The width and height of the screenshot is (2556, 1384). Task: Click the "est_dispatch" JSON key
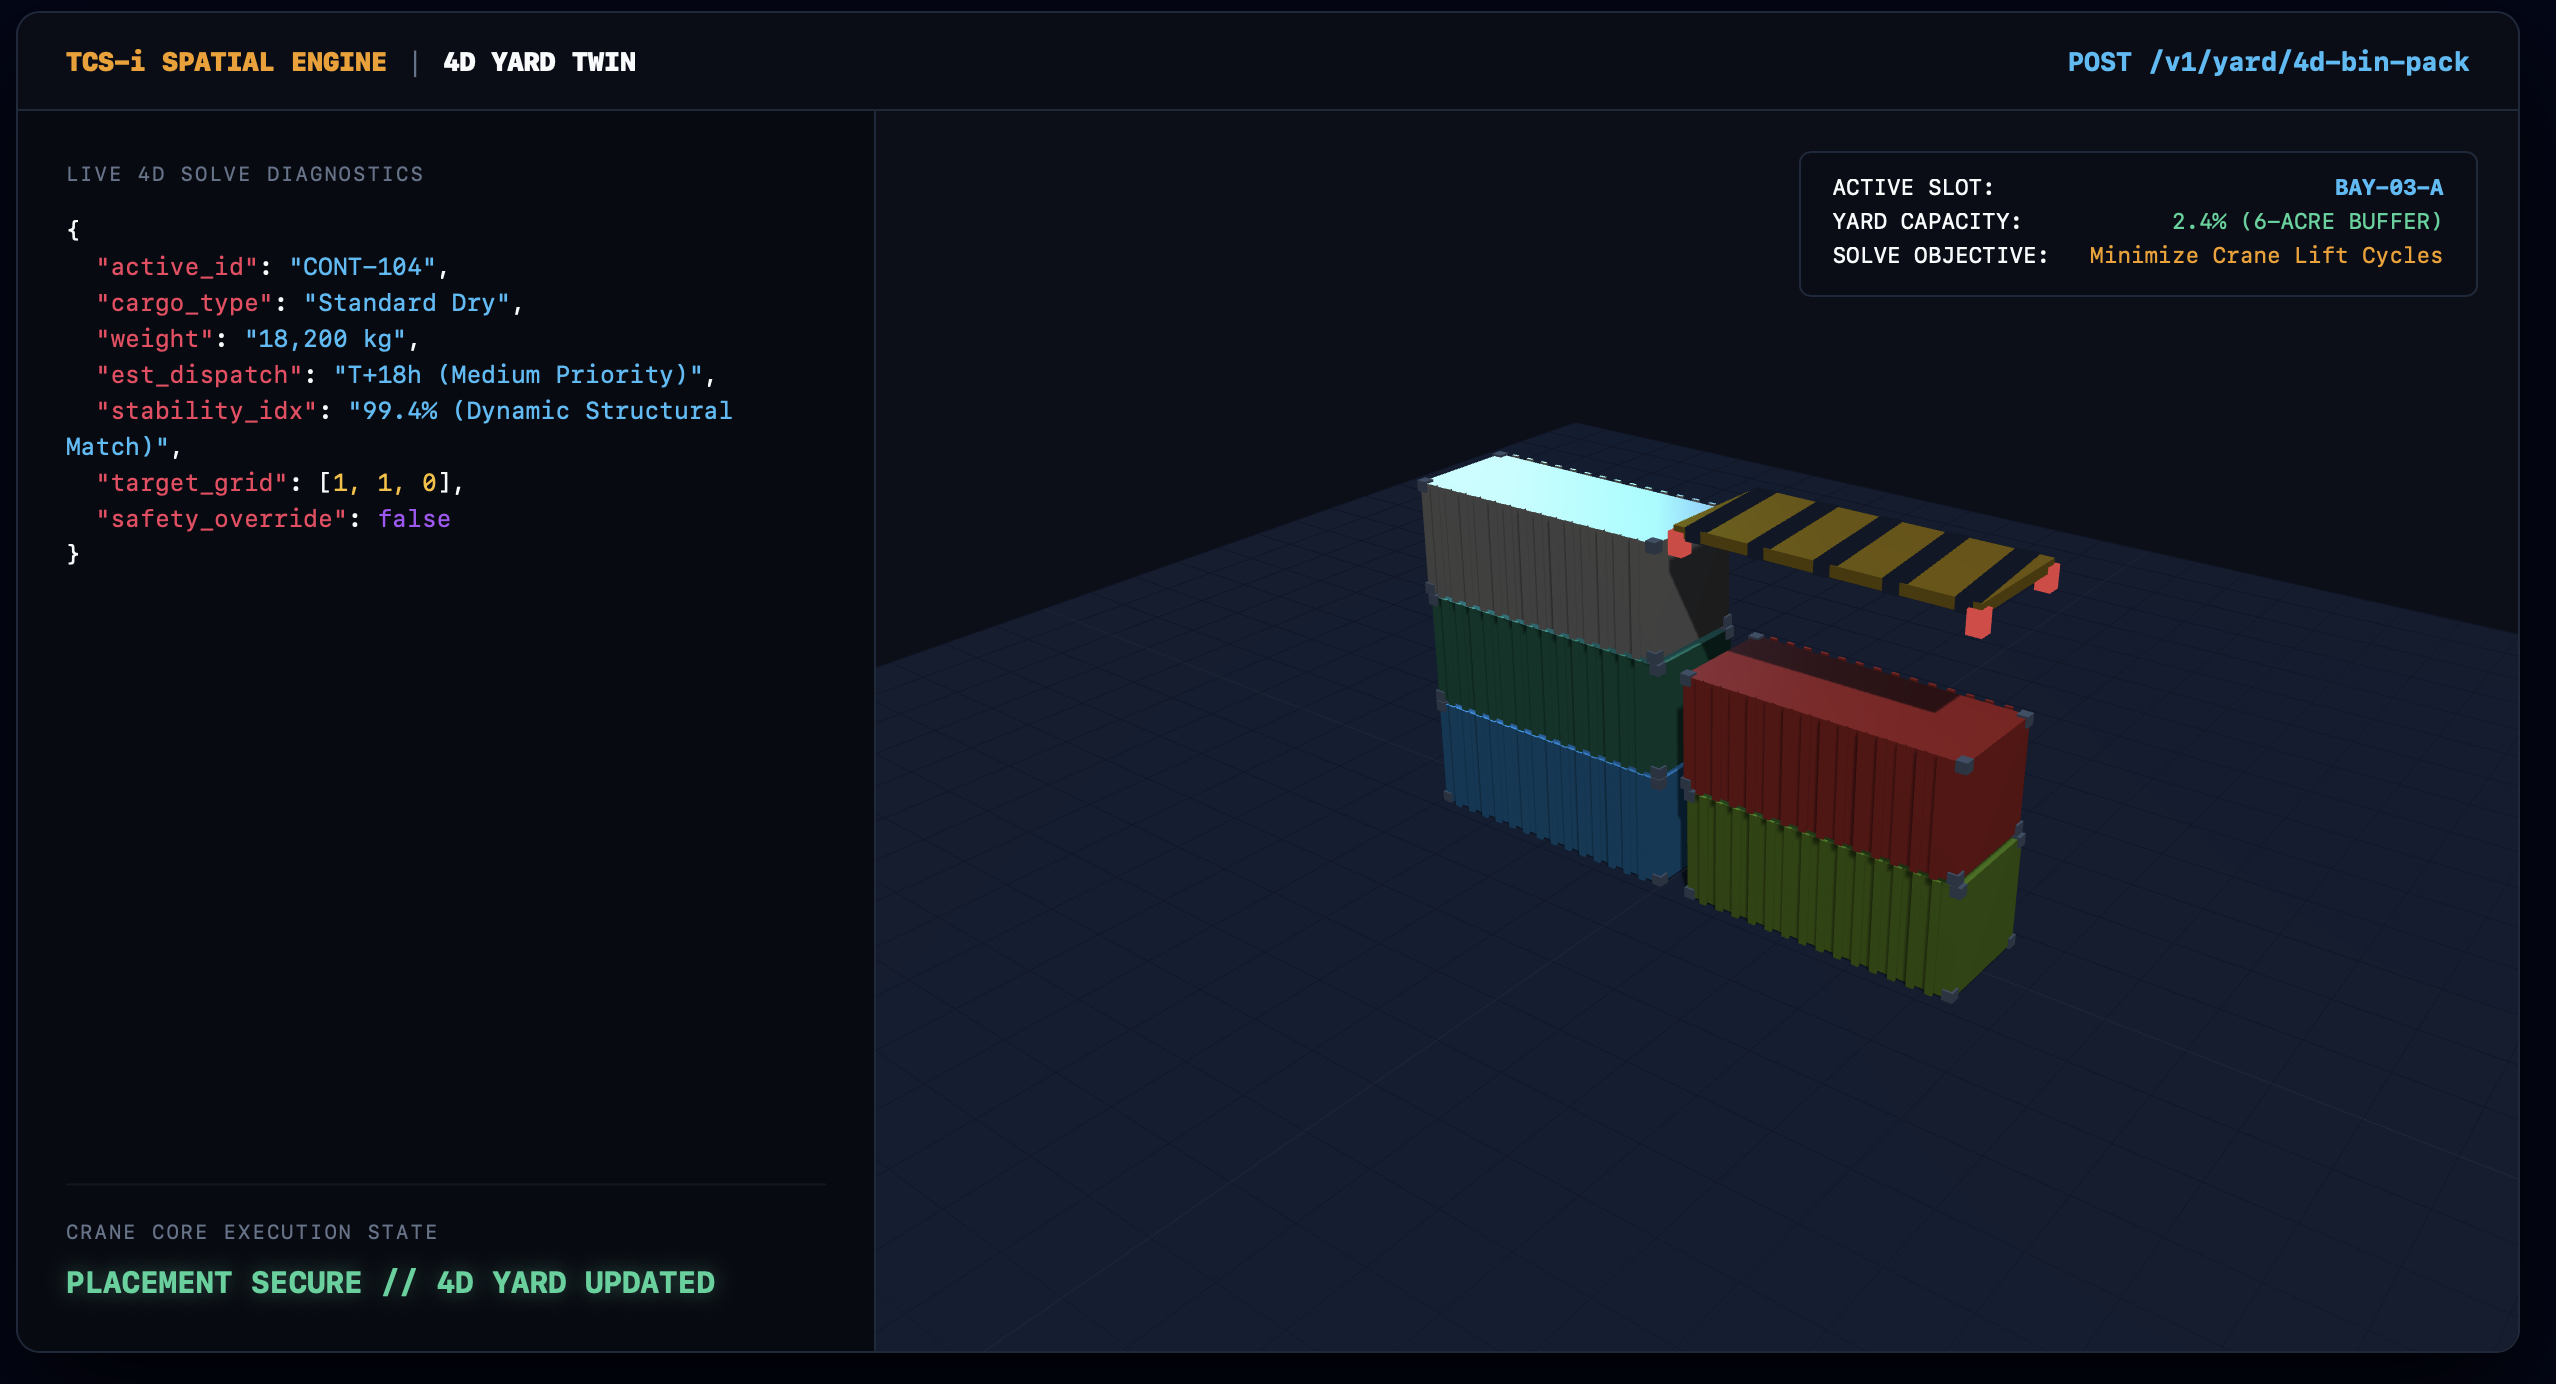(199, 375)
